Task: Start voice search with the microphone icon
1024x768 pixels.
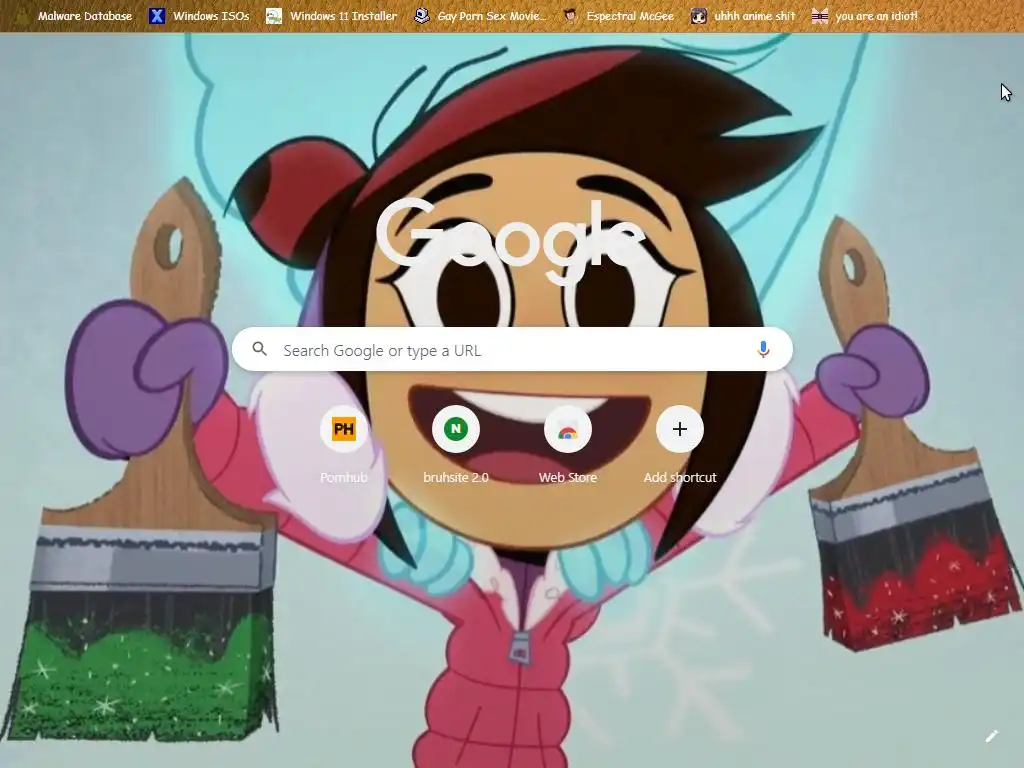Action: pos(763,349)
